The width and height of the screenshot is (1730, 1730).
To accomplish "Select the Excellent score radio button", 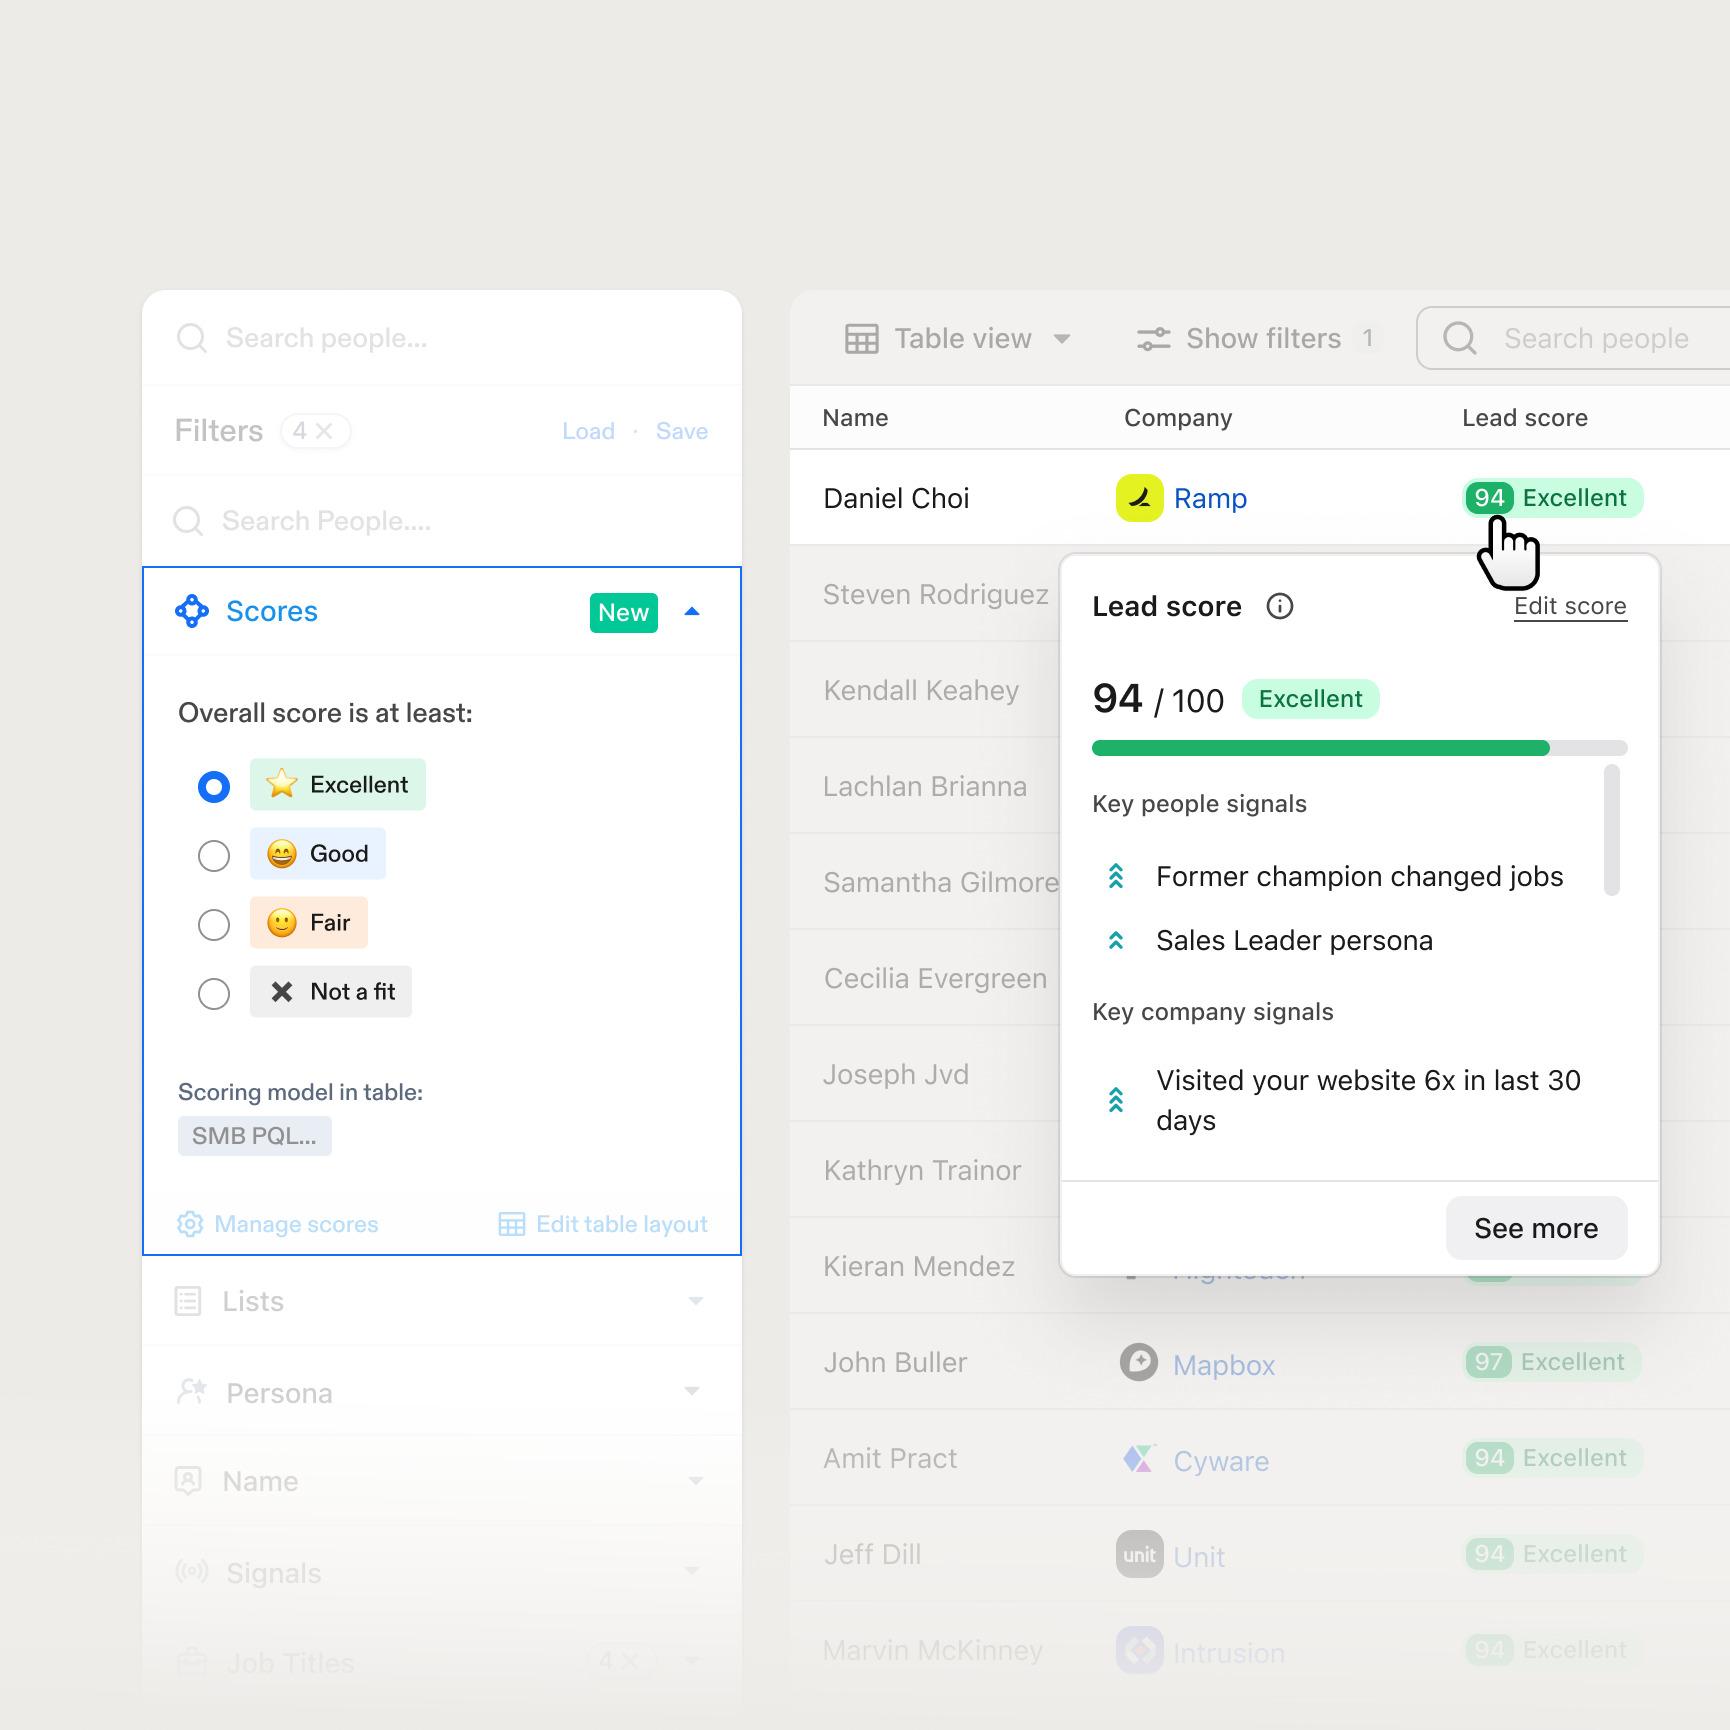I will click(x=214, y=787).
